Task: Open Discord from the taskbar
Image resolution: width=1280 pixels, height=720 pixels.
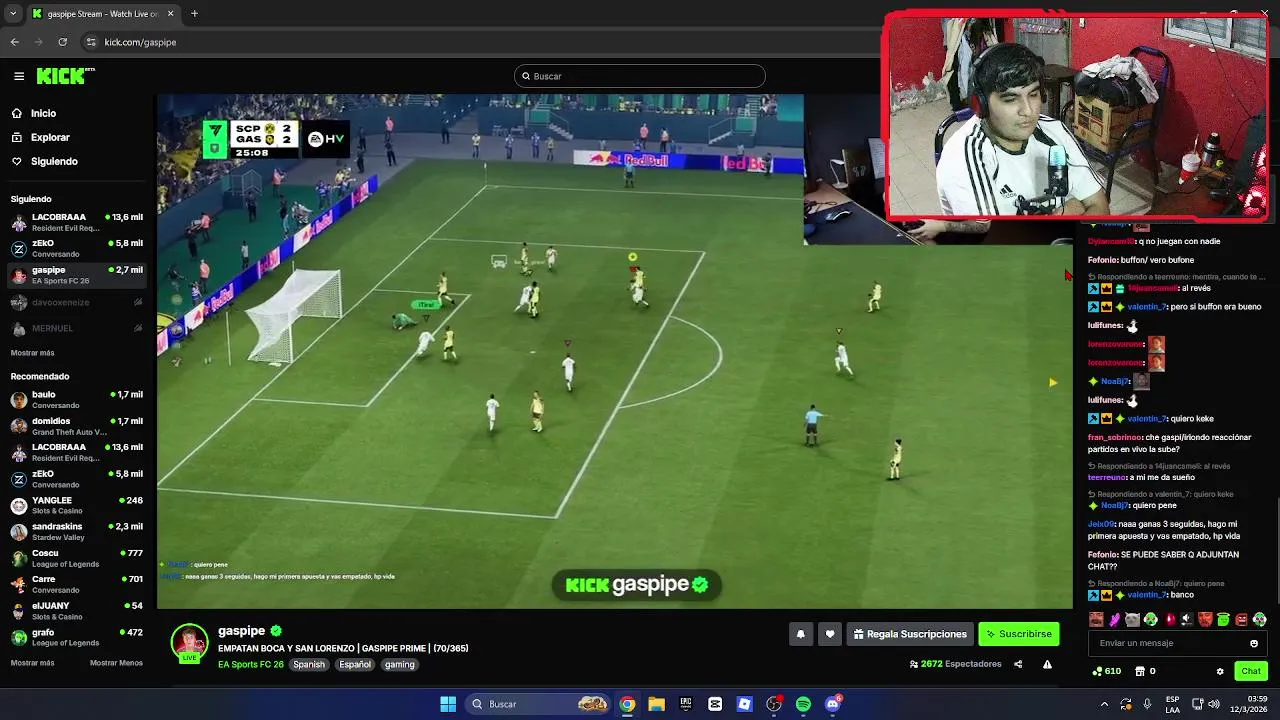Action: pyautogui.click(x=833, y=704)
